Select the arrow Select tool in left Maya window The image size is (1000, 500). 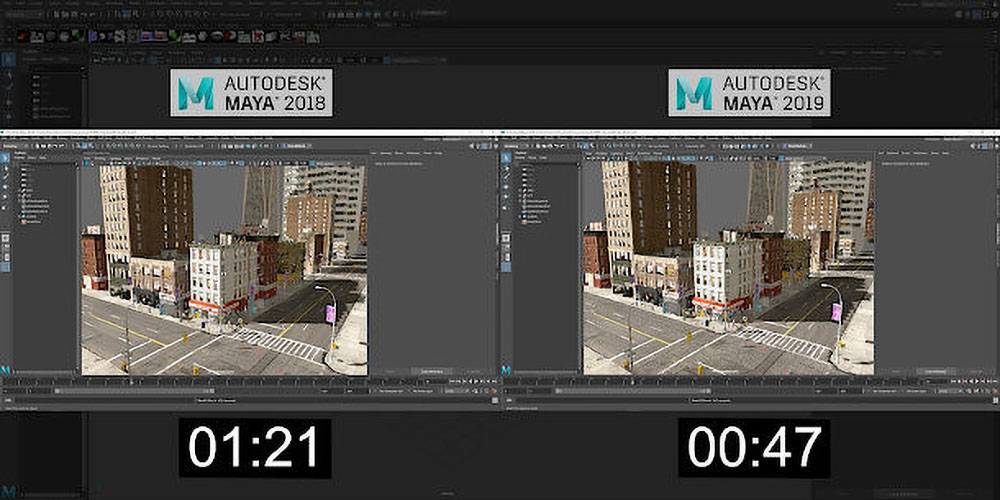point(6,158)
